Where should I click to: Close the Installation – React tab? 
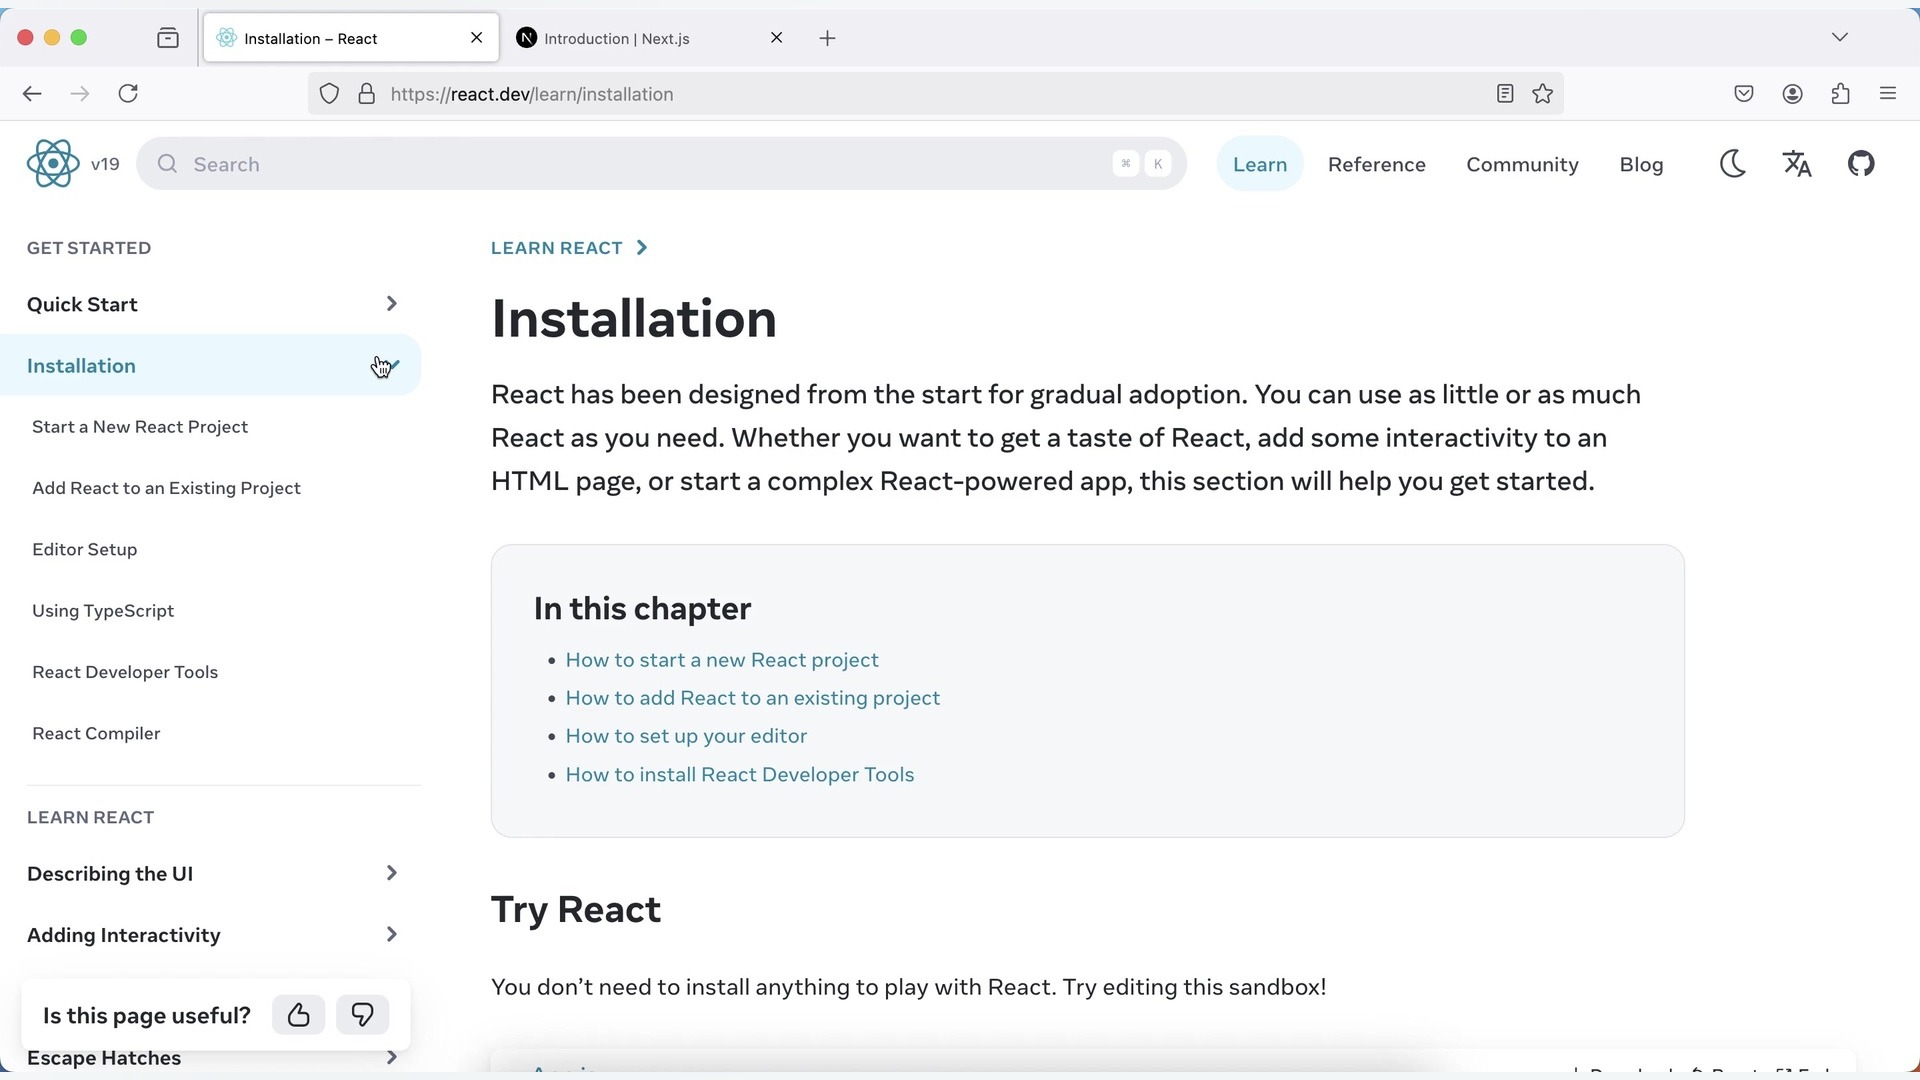point(477,38)
